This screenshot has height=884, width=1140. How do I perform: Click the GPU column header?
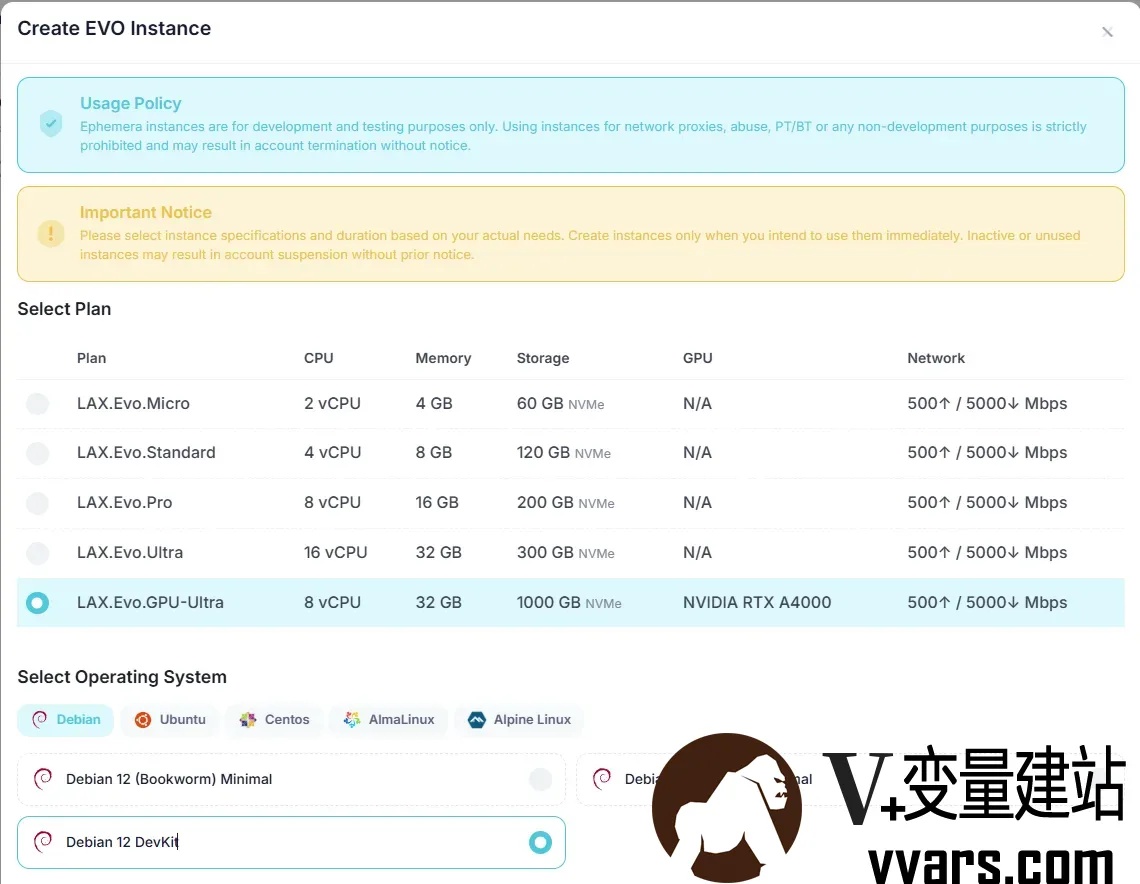click(697, 358)
